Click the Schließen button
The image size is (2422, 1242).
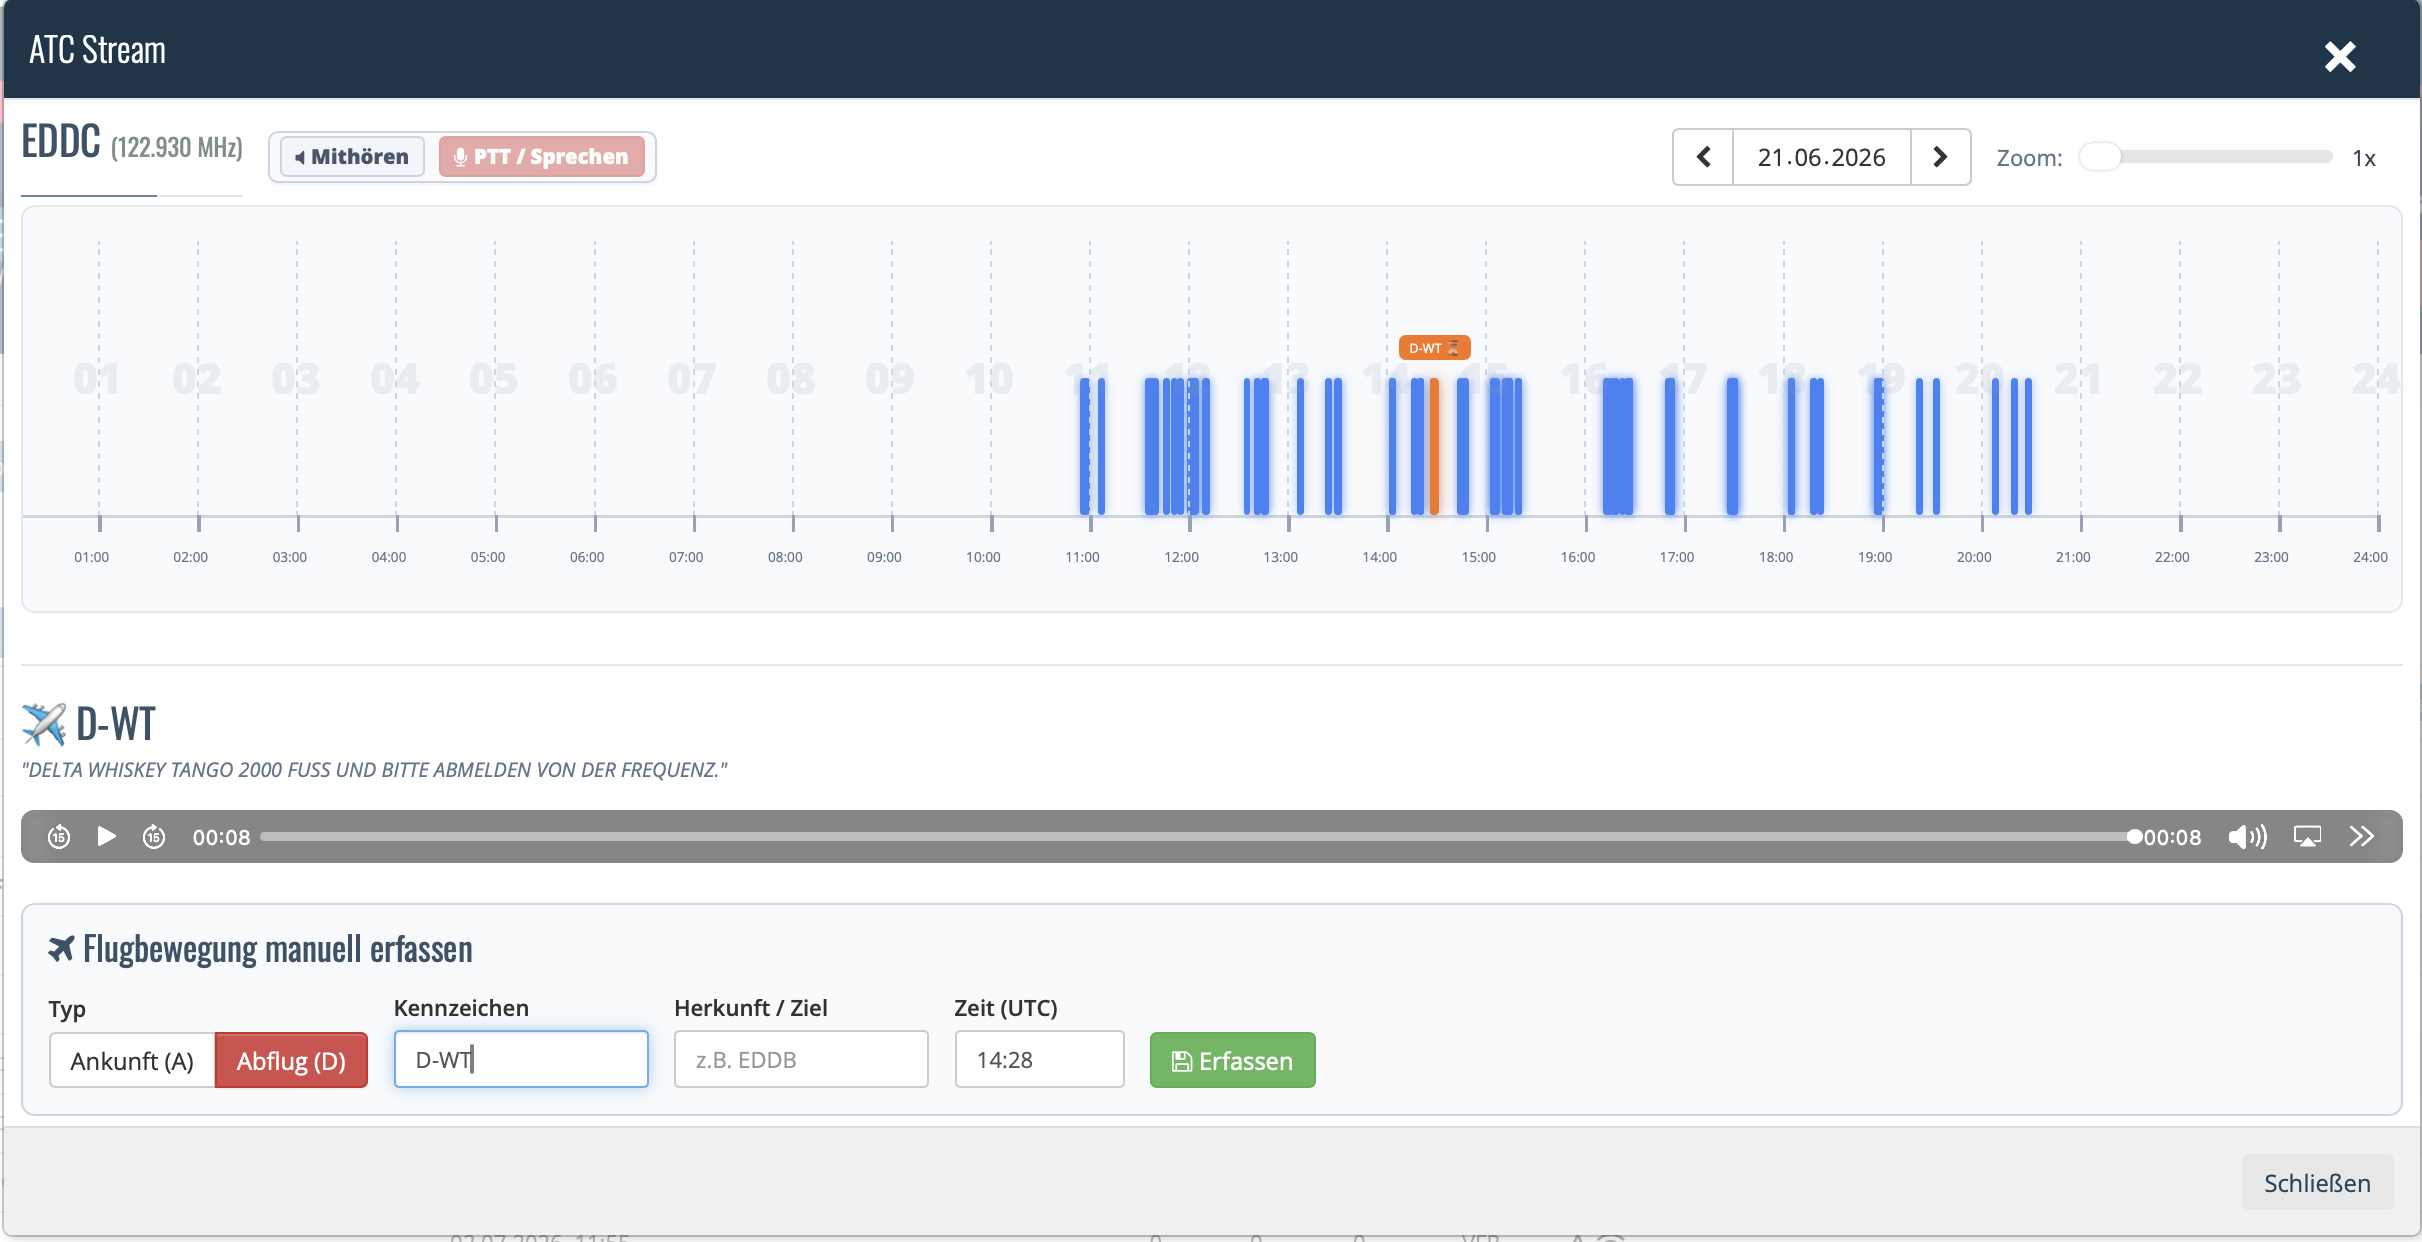click(x=2317, y=1183)
